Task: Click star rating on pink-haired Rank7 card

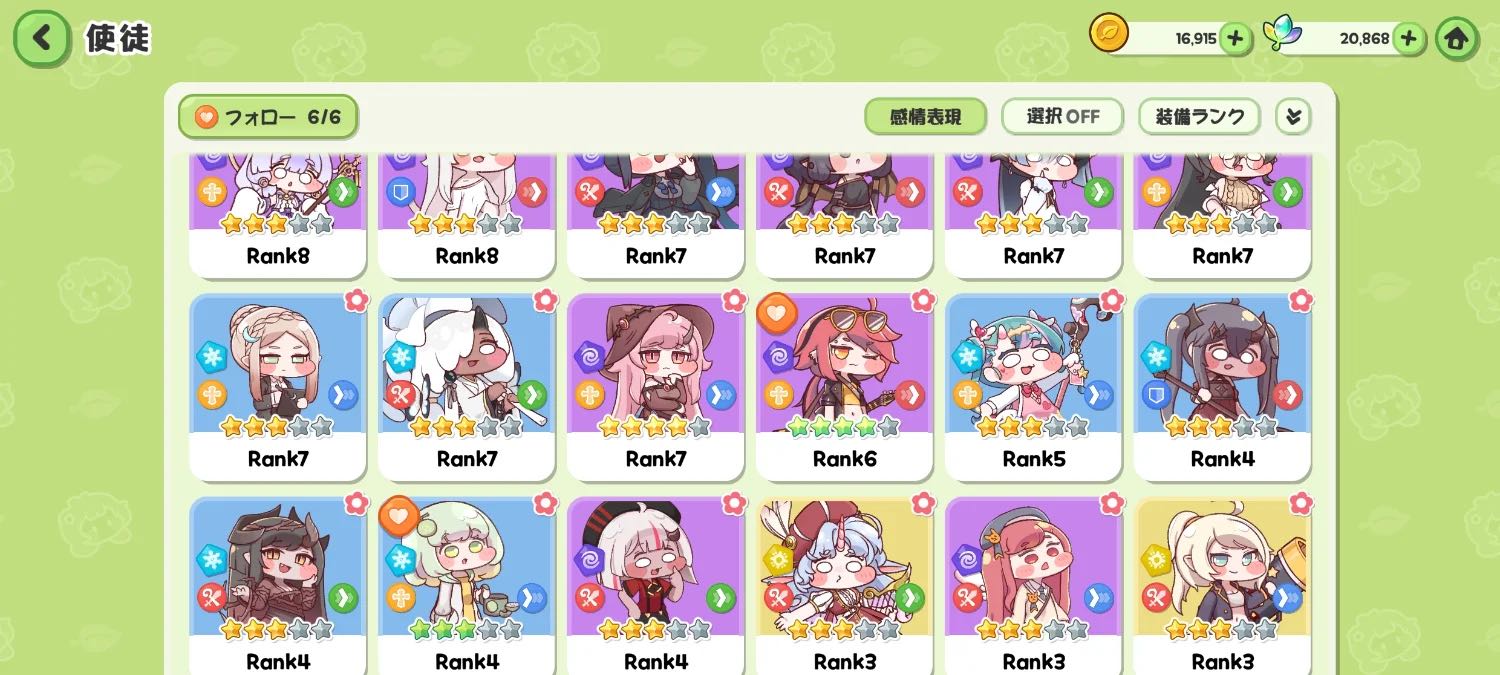Action: [x=655, y=427]
